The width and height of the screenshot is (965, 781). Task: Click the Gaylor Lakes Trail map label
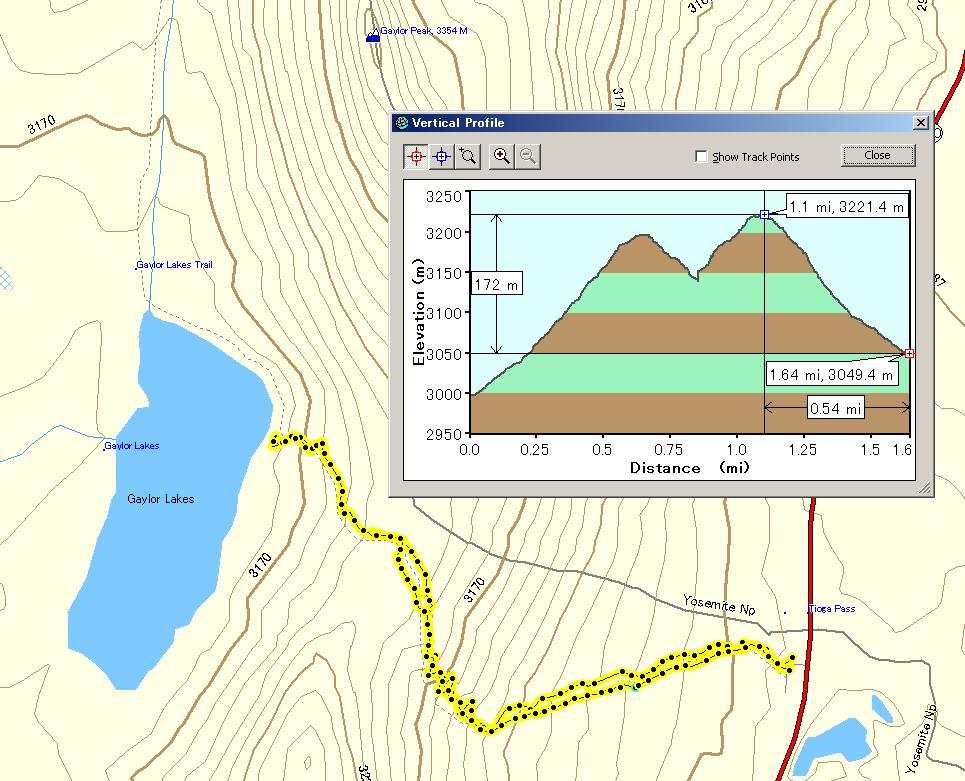click(x=174, y=265)
